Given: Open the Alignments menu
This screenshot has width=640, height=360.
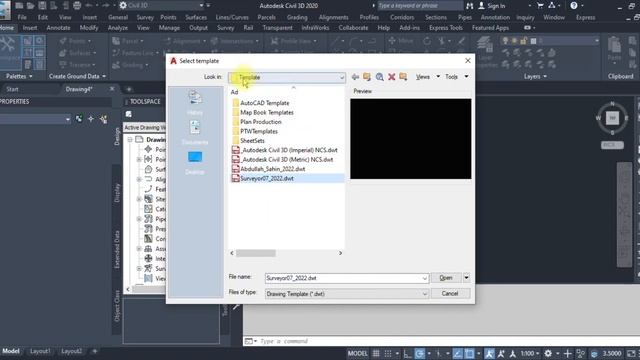Looking at the screenshot, I should tap(333, 17).
